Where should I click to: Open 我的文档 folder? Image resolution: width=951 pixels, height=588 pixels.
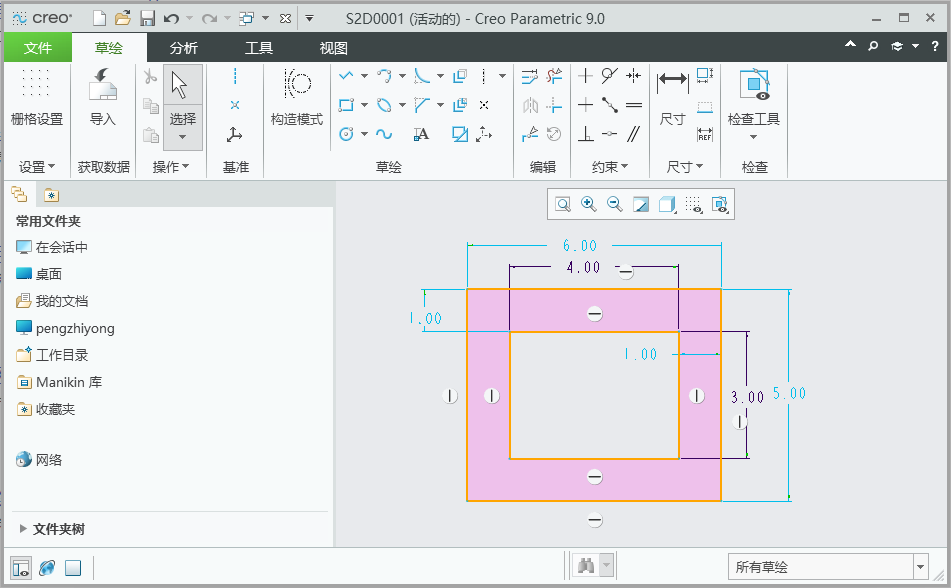coord(52,301)
